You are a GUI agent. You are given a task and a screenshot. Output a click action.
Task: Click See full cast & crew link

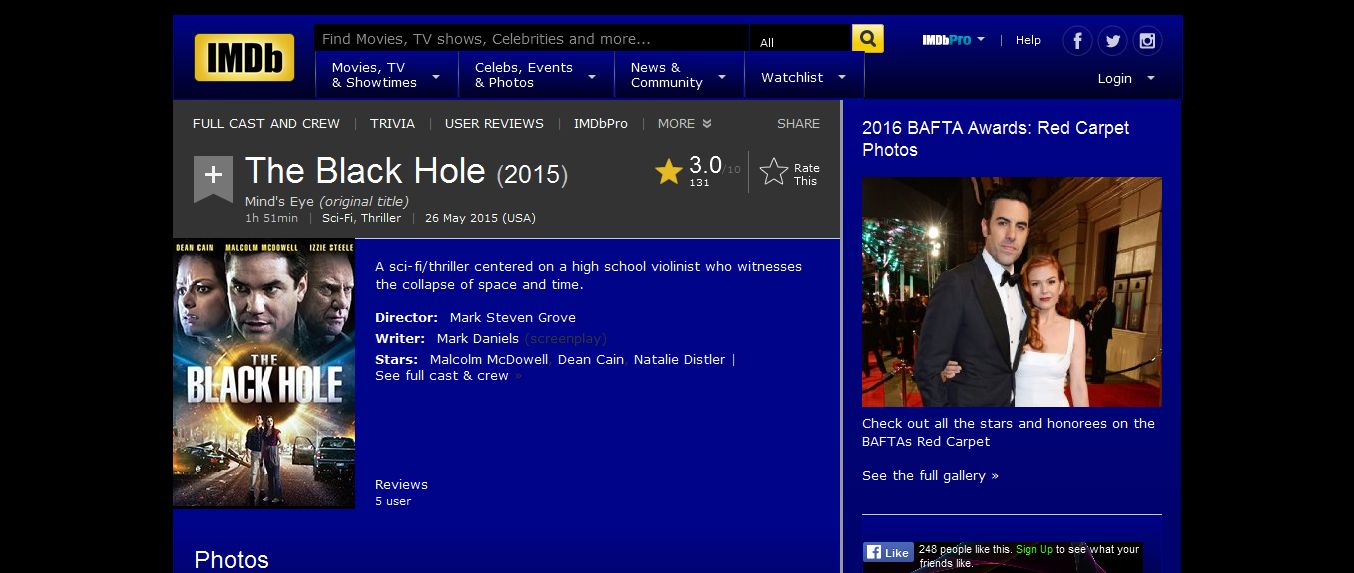(442, 376)
